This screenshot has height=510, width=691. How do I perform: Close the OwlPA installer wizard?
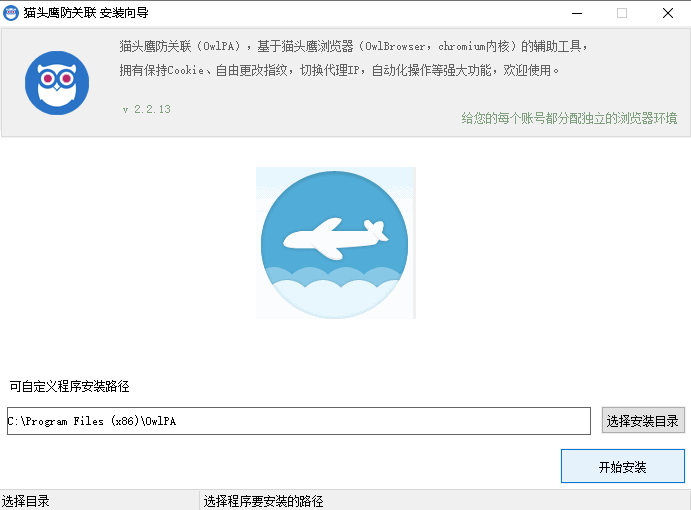pyautogui.click(x=667, y=13)
